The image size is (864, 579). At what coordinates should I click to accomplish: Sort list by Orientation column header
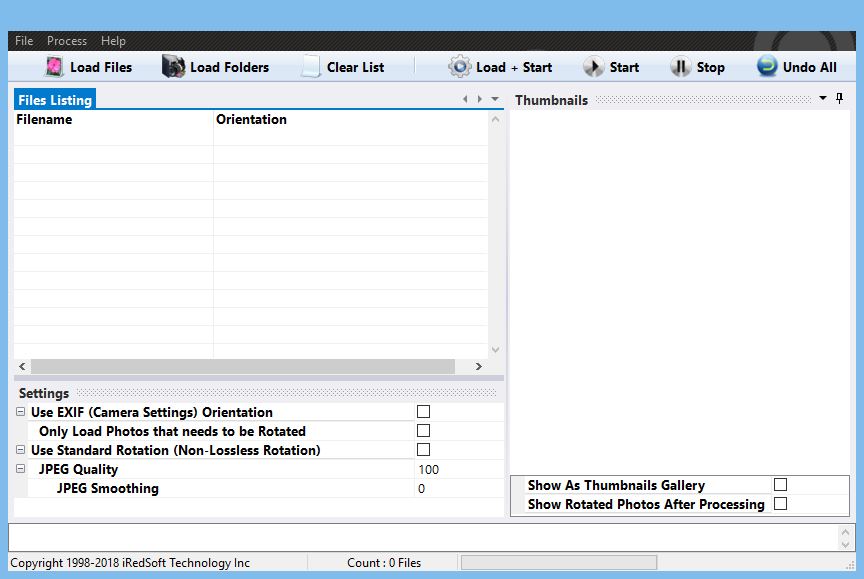[x=251, y=120]
